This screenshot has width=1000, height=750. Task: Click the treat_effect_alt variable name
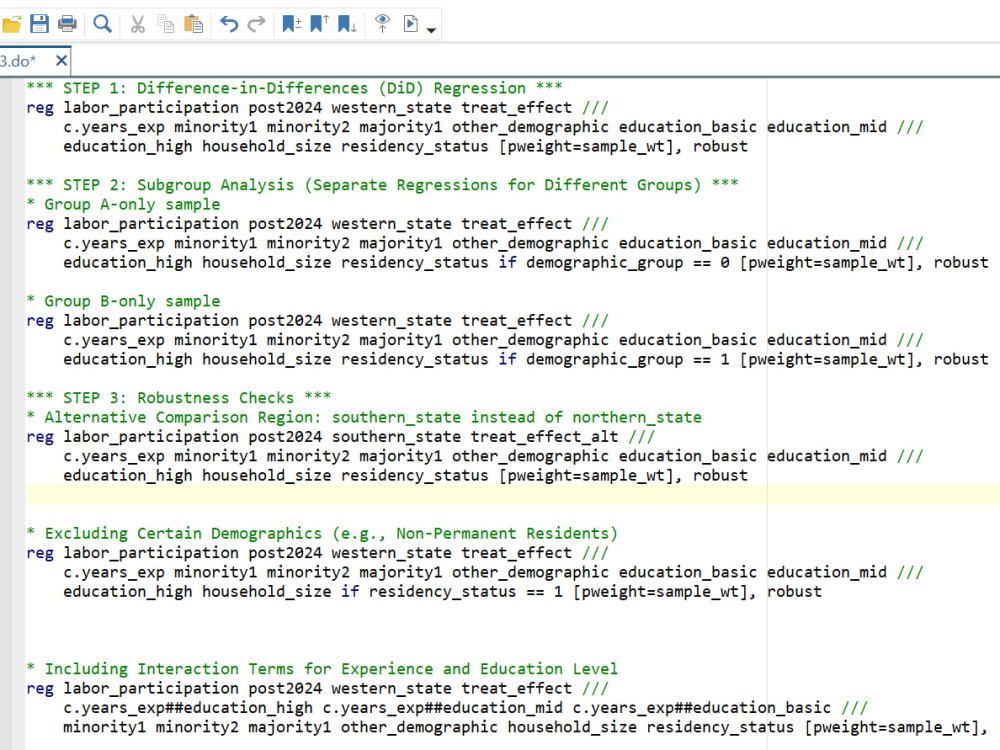click(544, 437)
